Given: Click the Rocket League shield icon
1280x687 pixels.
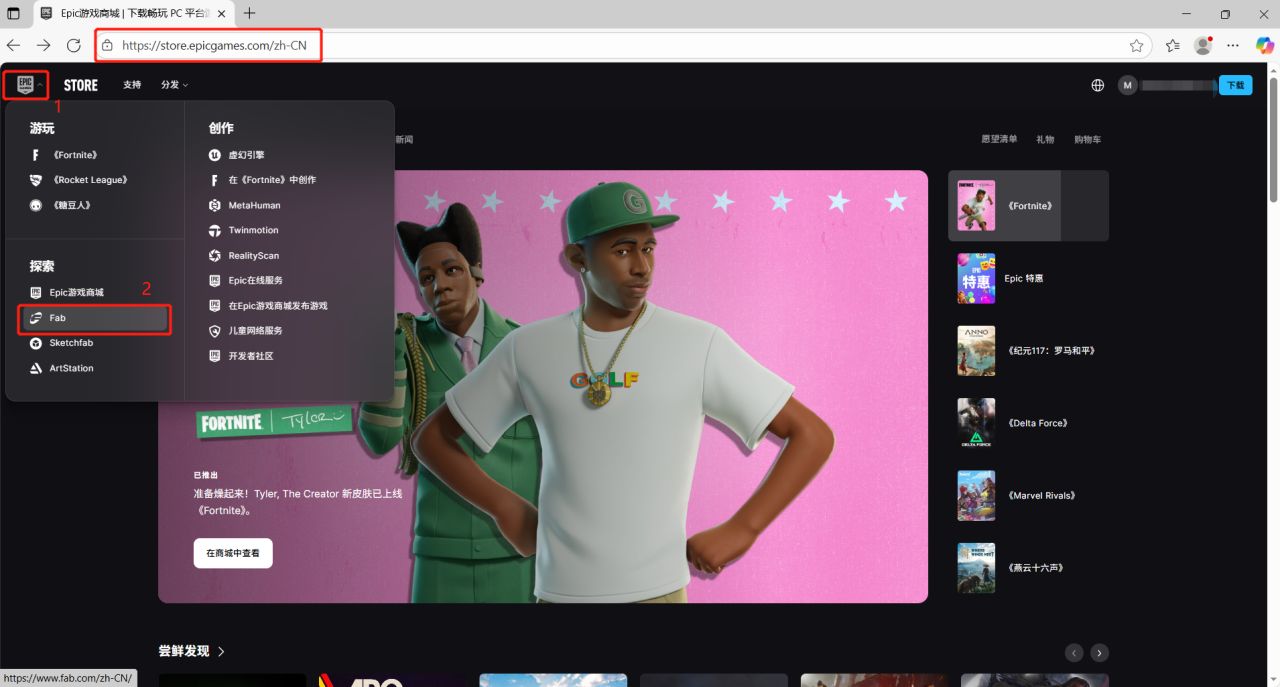Looking at the screenshot, I should [36, 180].
